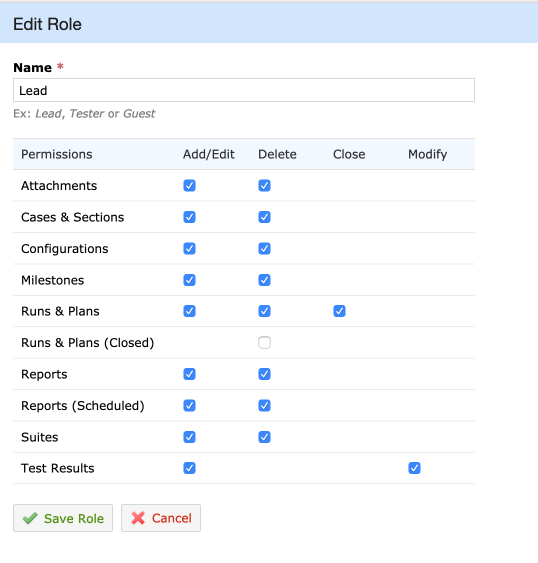Toggle Runs & Plans Close permission
The height and width of the screenshot is (563, 538).
coord(339,311)
